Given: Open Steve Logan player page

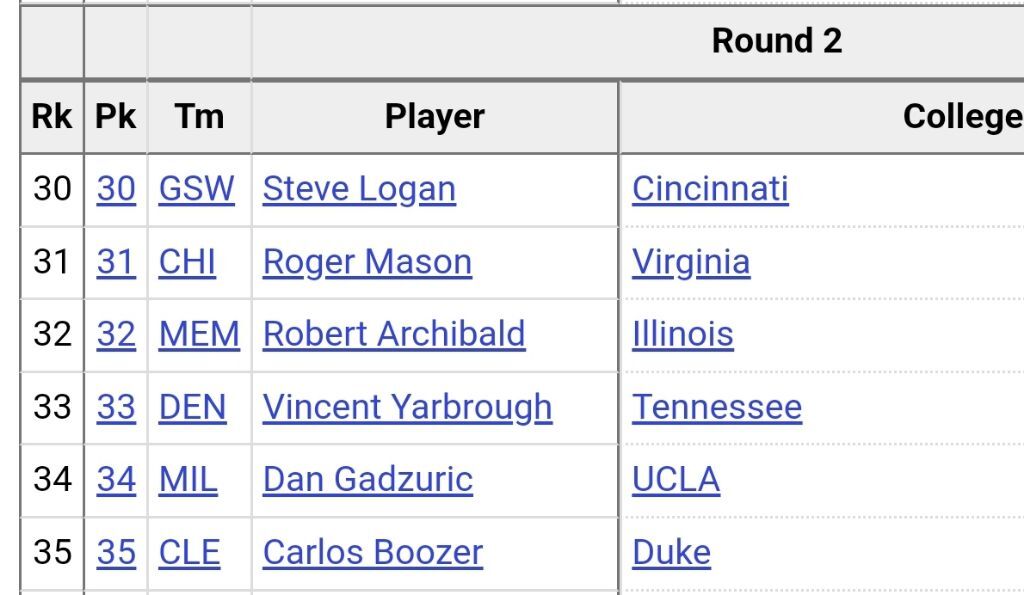Looking at the screenshot, I should point(359,189).
